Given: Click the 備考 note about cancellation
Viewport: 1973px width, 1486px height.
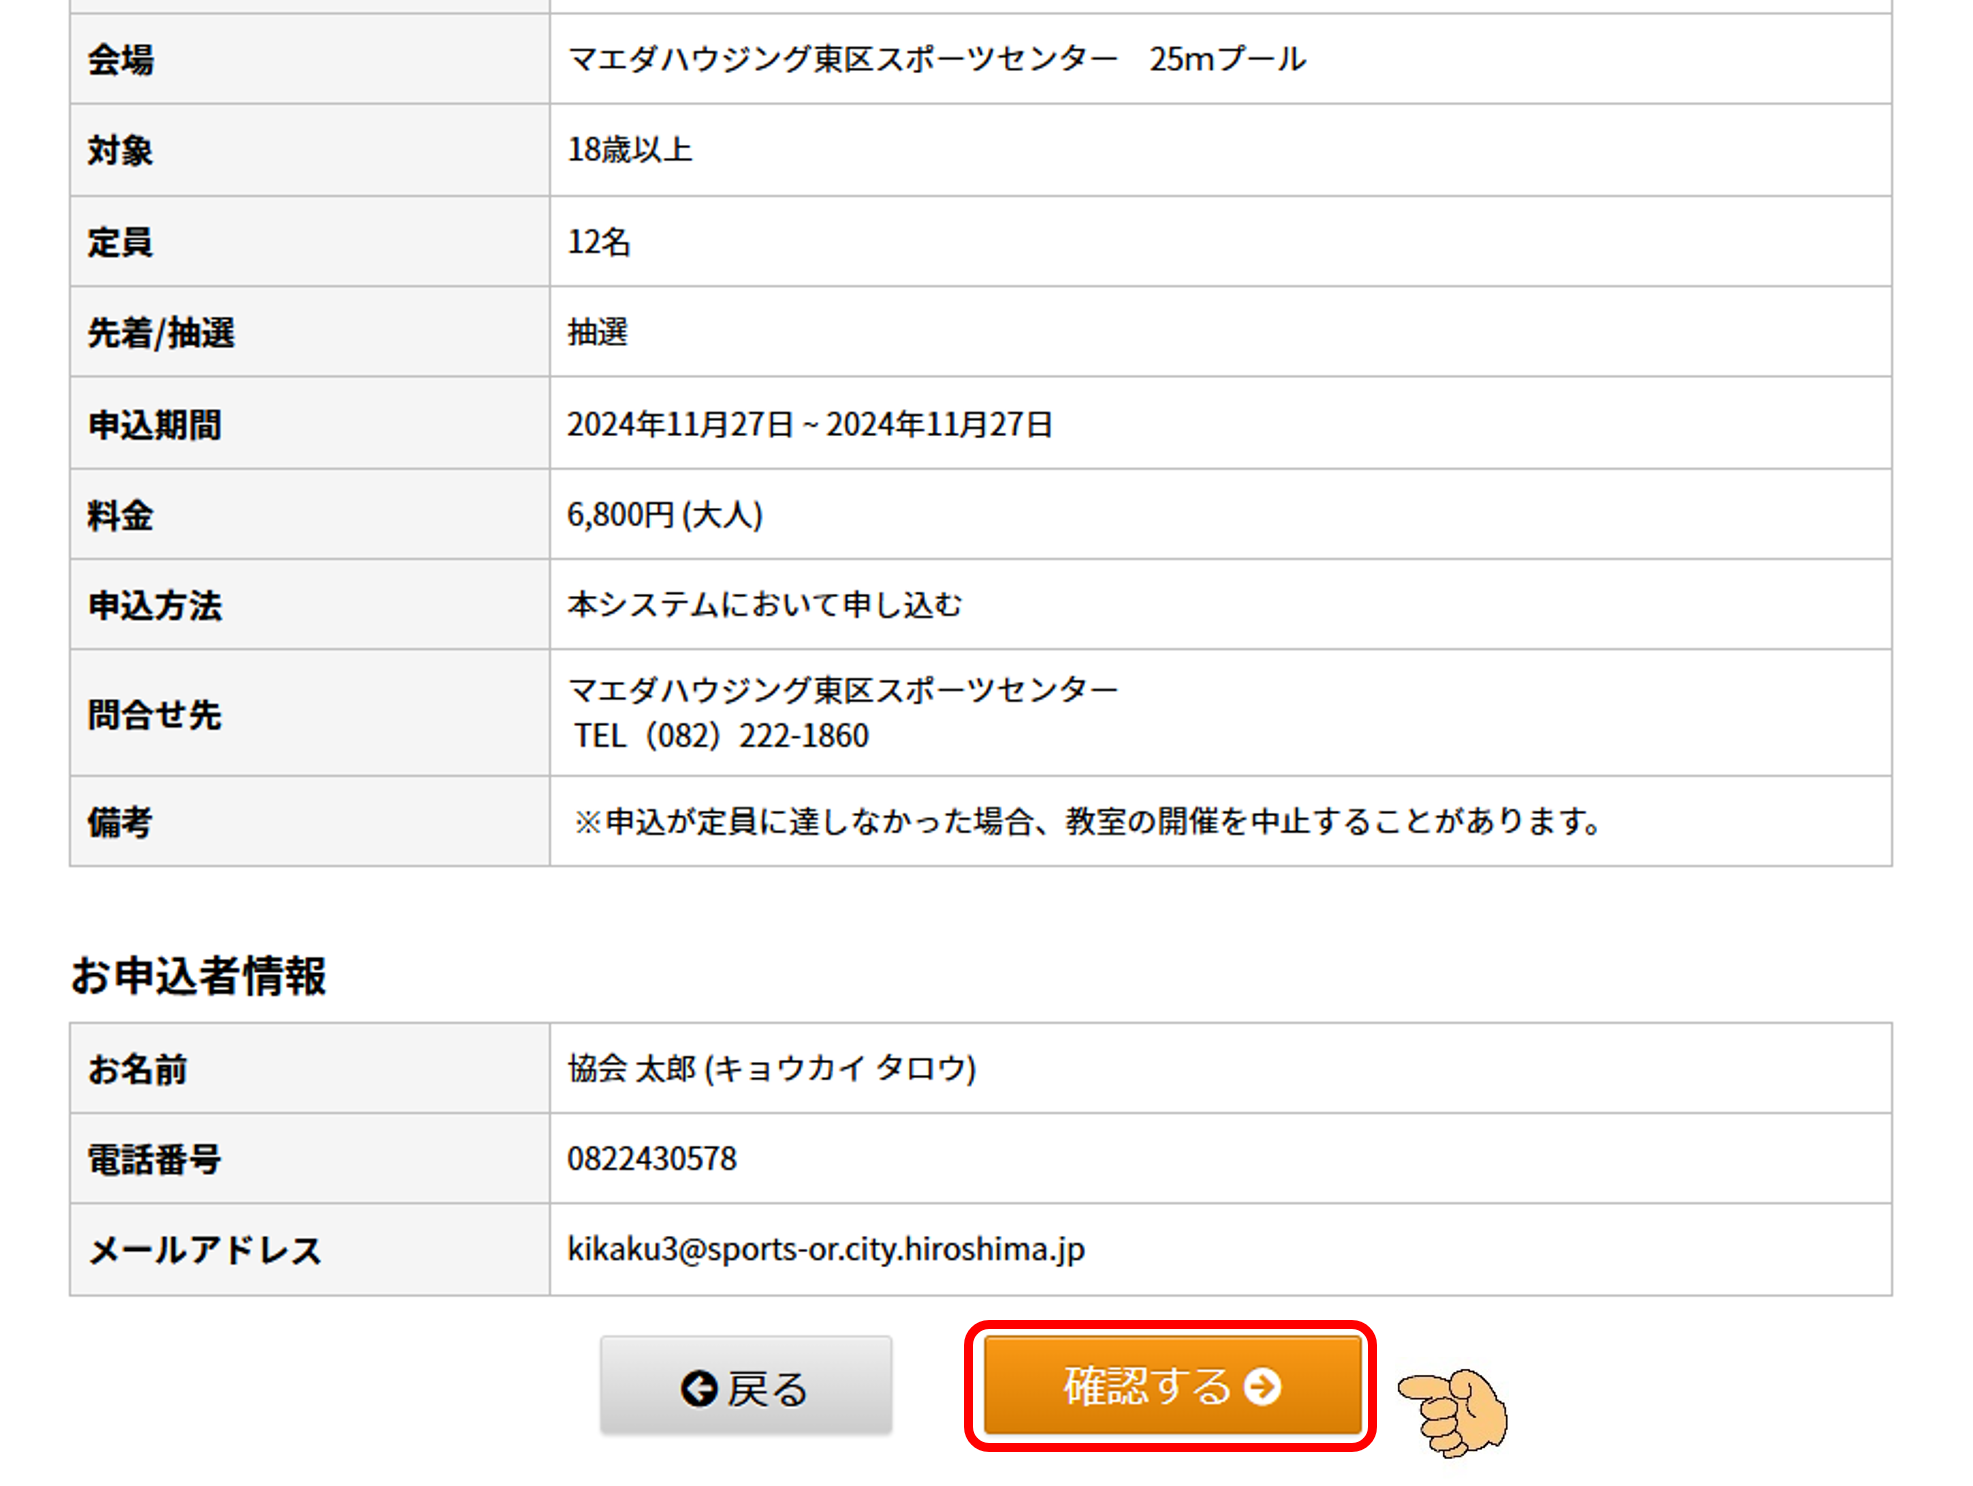Looking at the screenshot, I should click(1087, 822).
